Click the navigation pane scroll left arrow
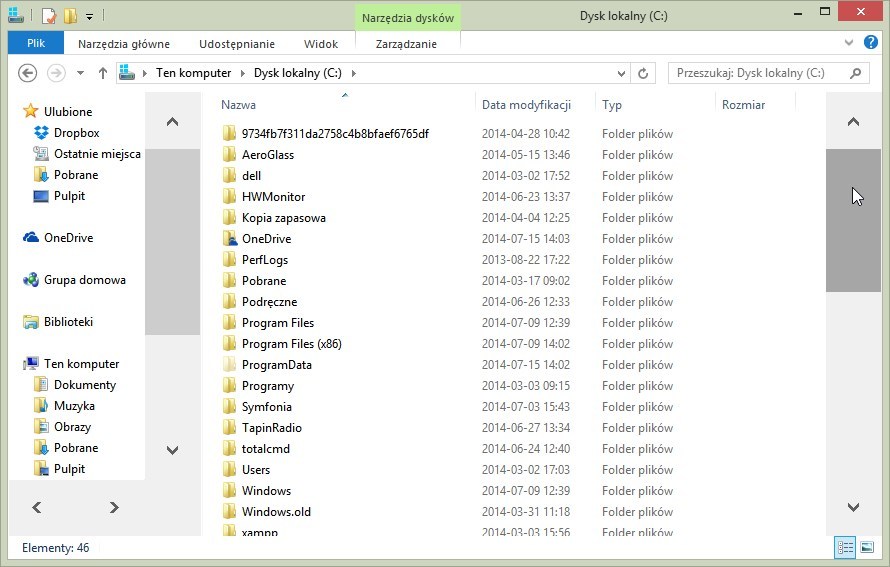This screenshot has height=567, width=890. coord(36,507)
